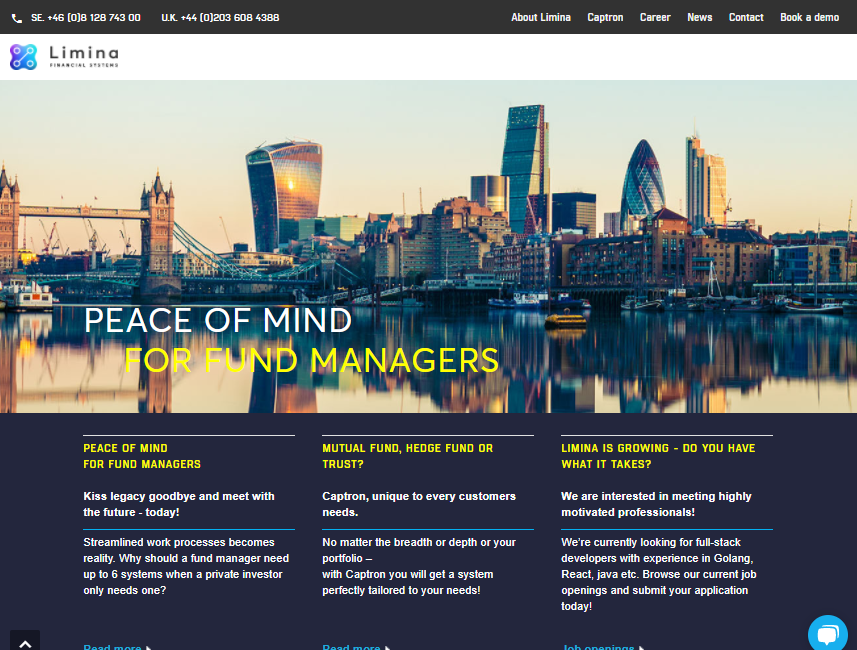Click the arrow beside Job openings

[639, 647]
